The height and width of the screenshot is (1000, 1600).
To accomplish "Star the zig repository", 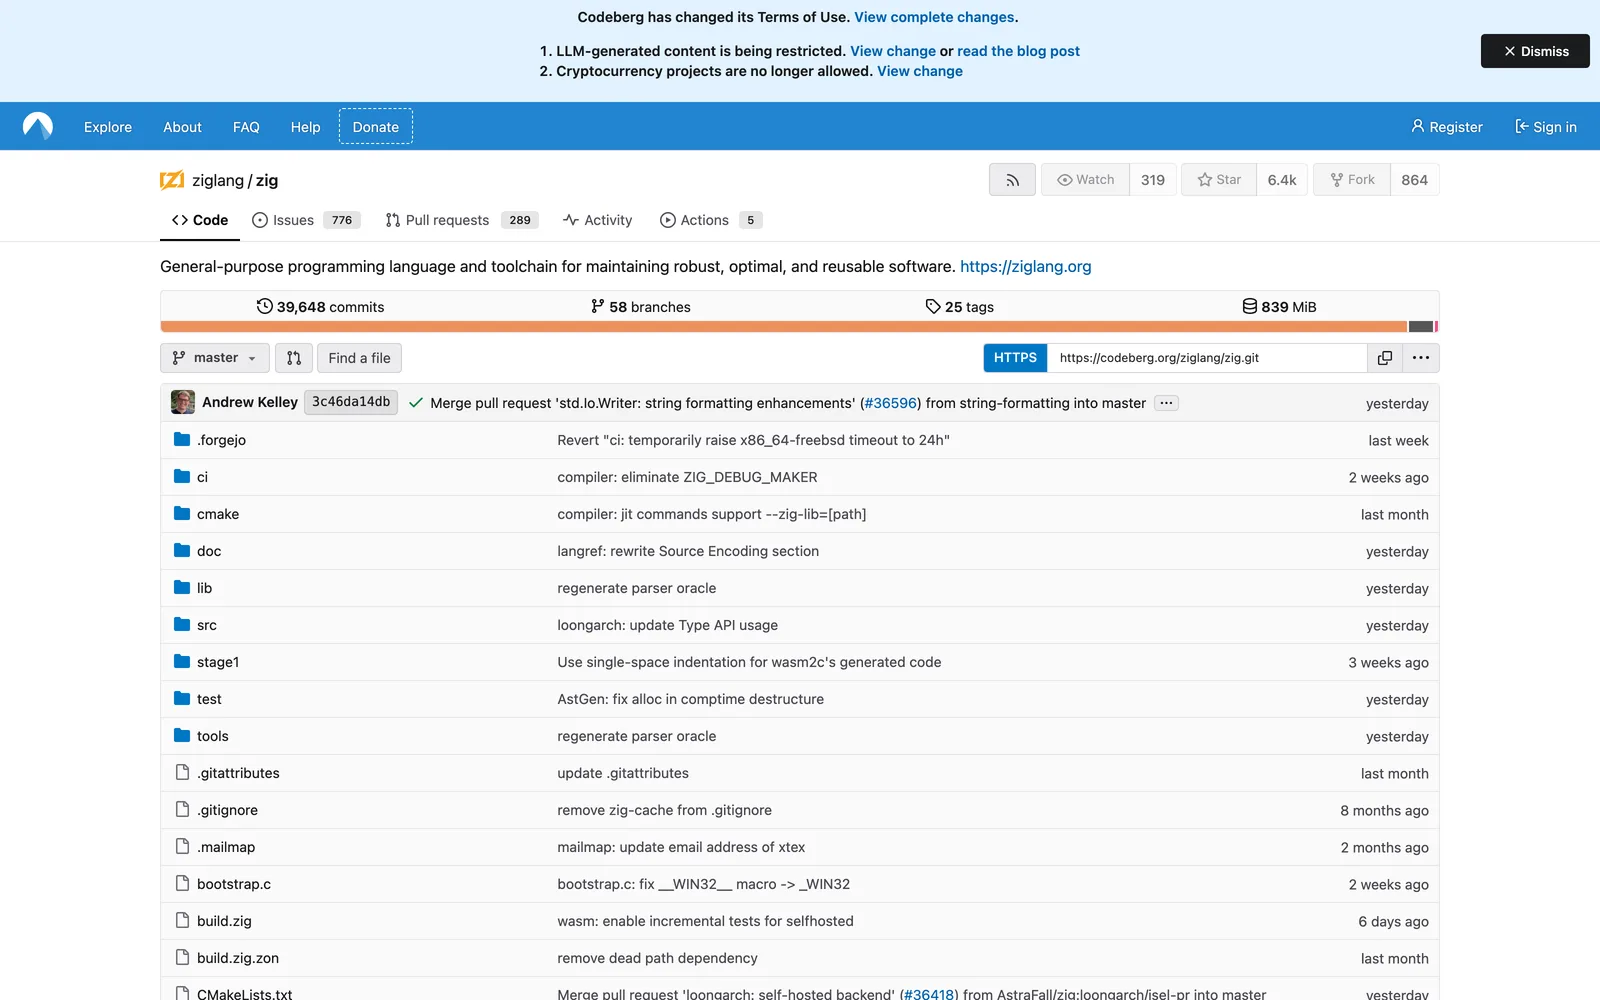I will click(x=1219, y=180).
